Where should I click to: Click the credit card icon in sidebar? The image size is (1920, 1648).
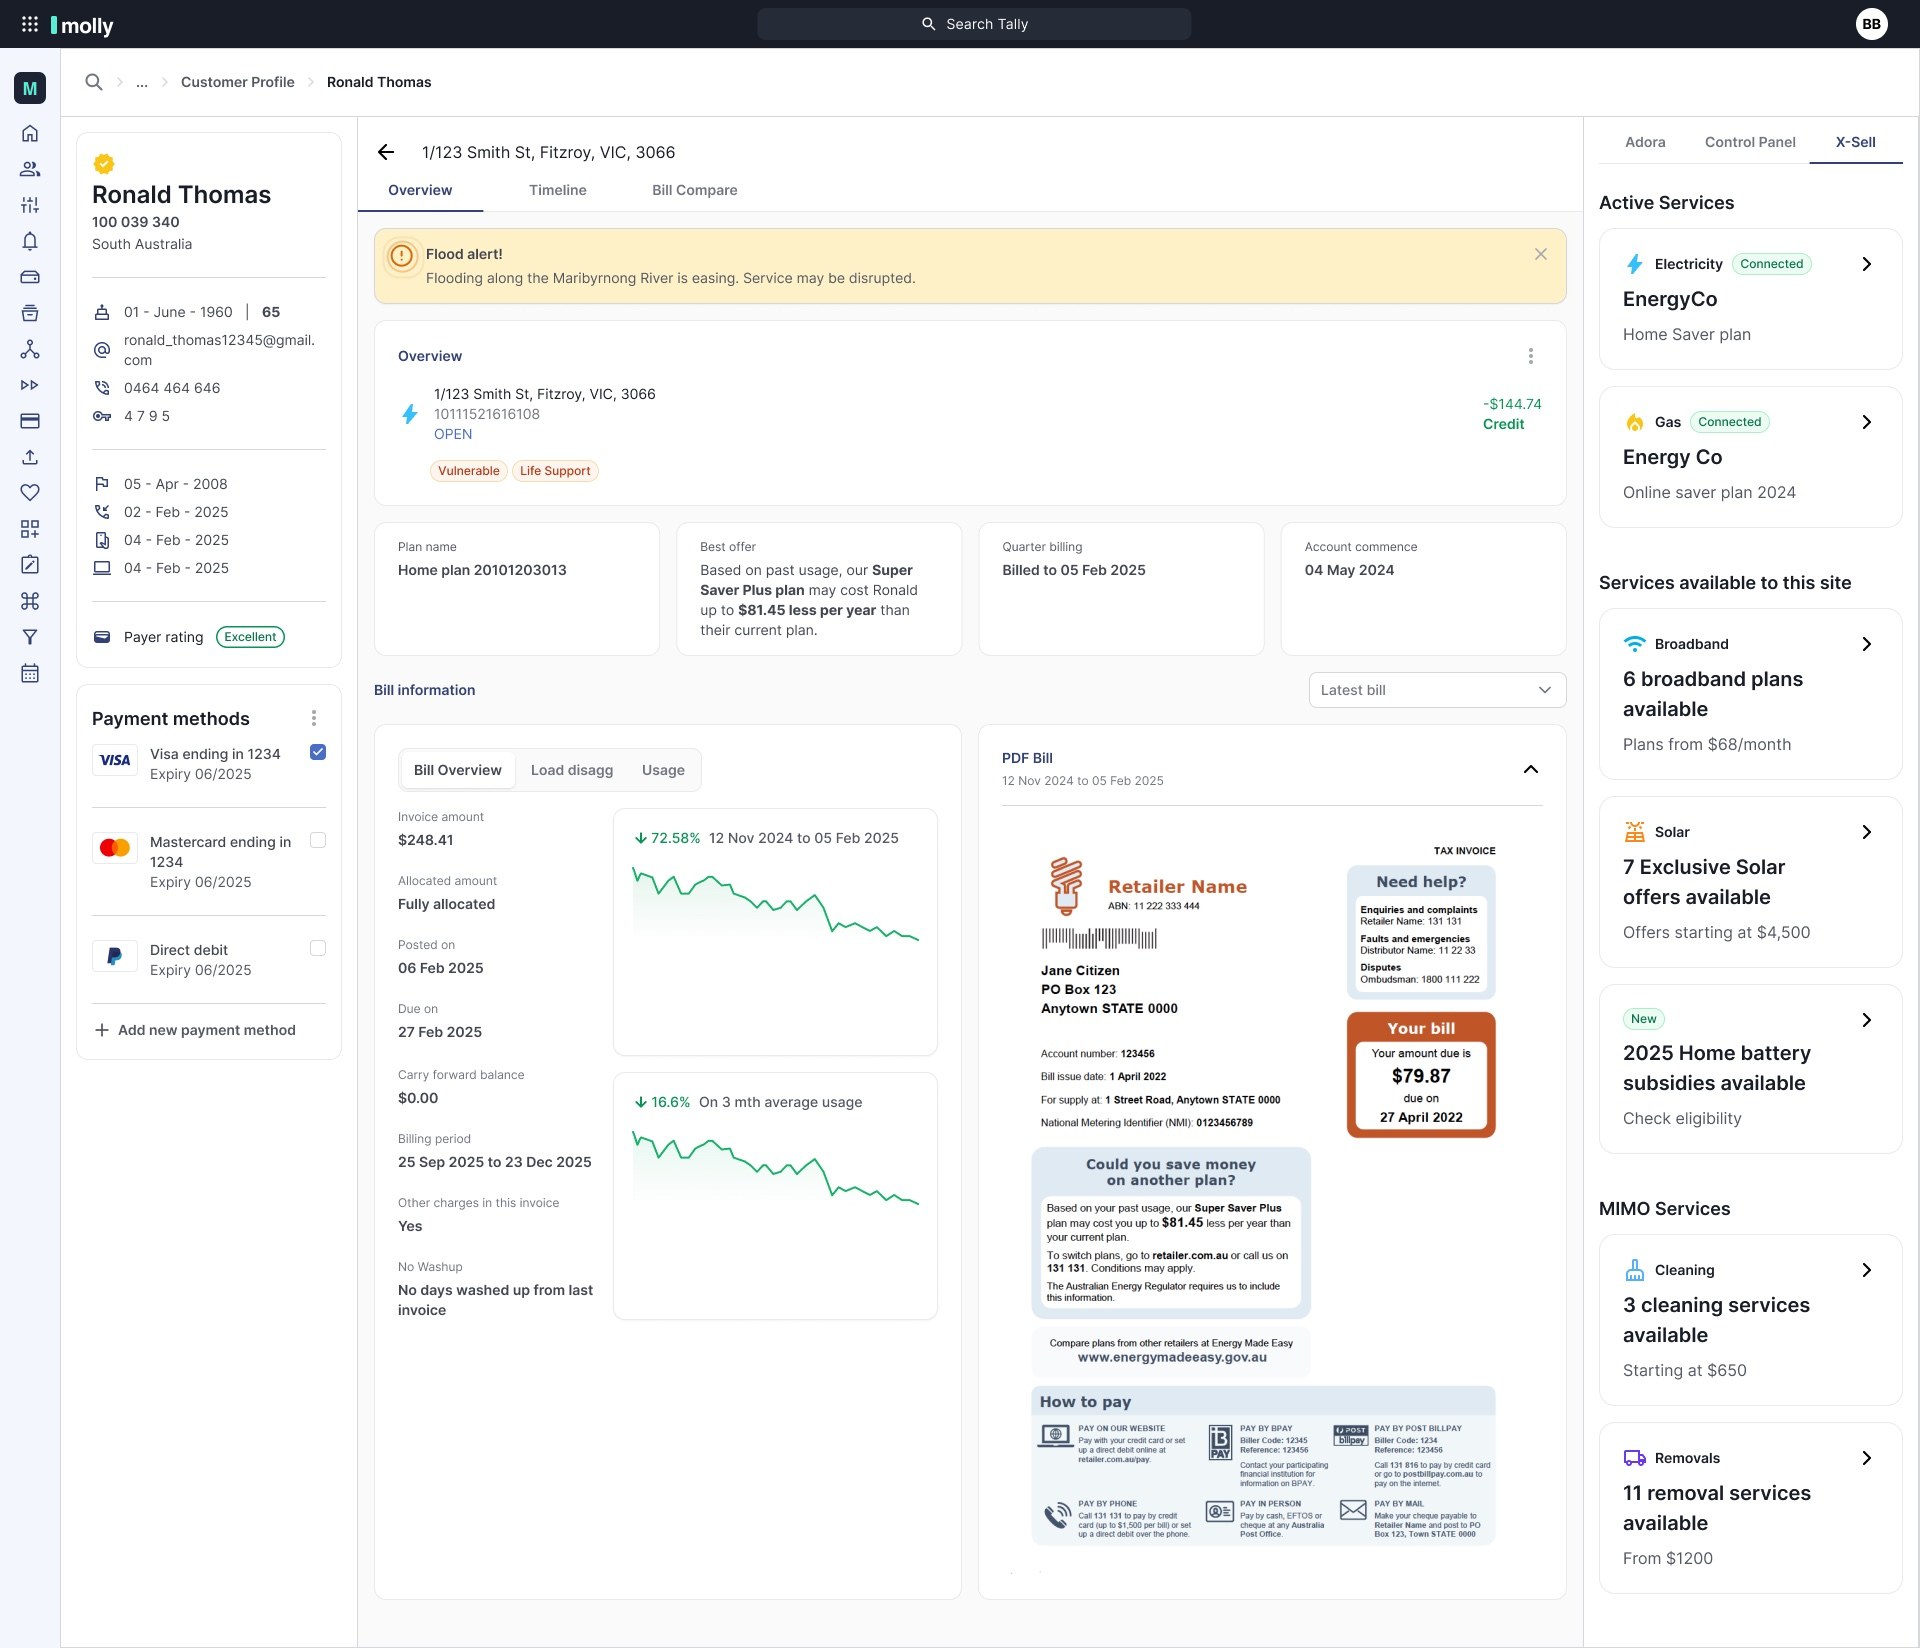coord(30,421)
